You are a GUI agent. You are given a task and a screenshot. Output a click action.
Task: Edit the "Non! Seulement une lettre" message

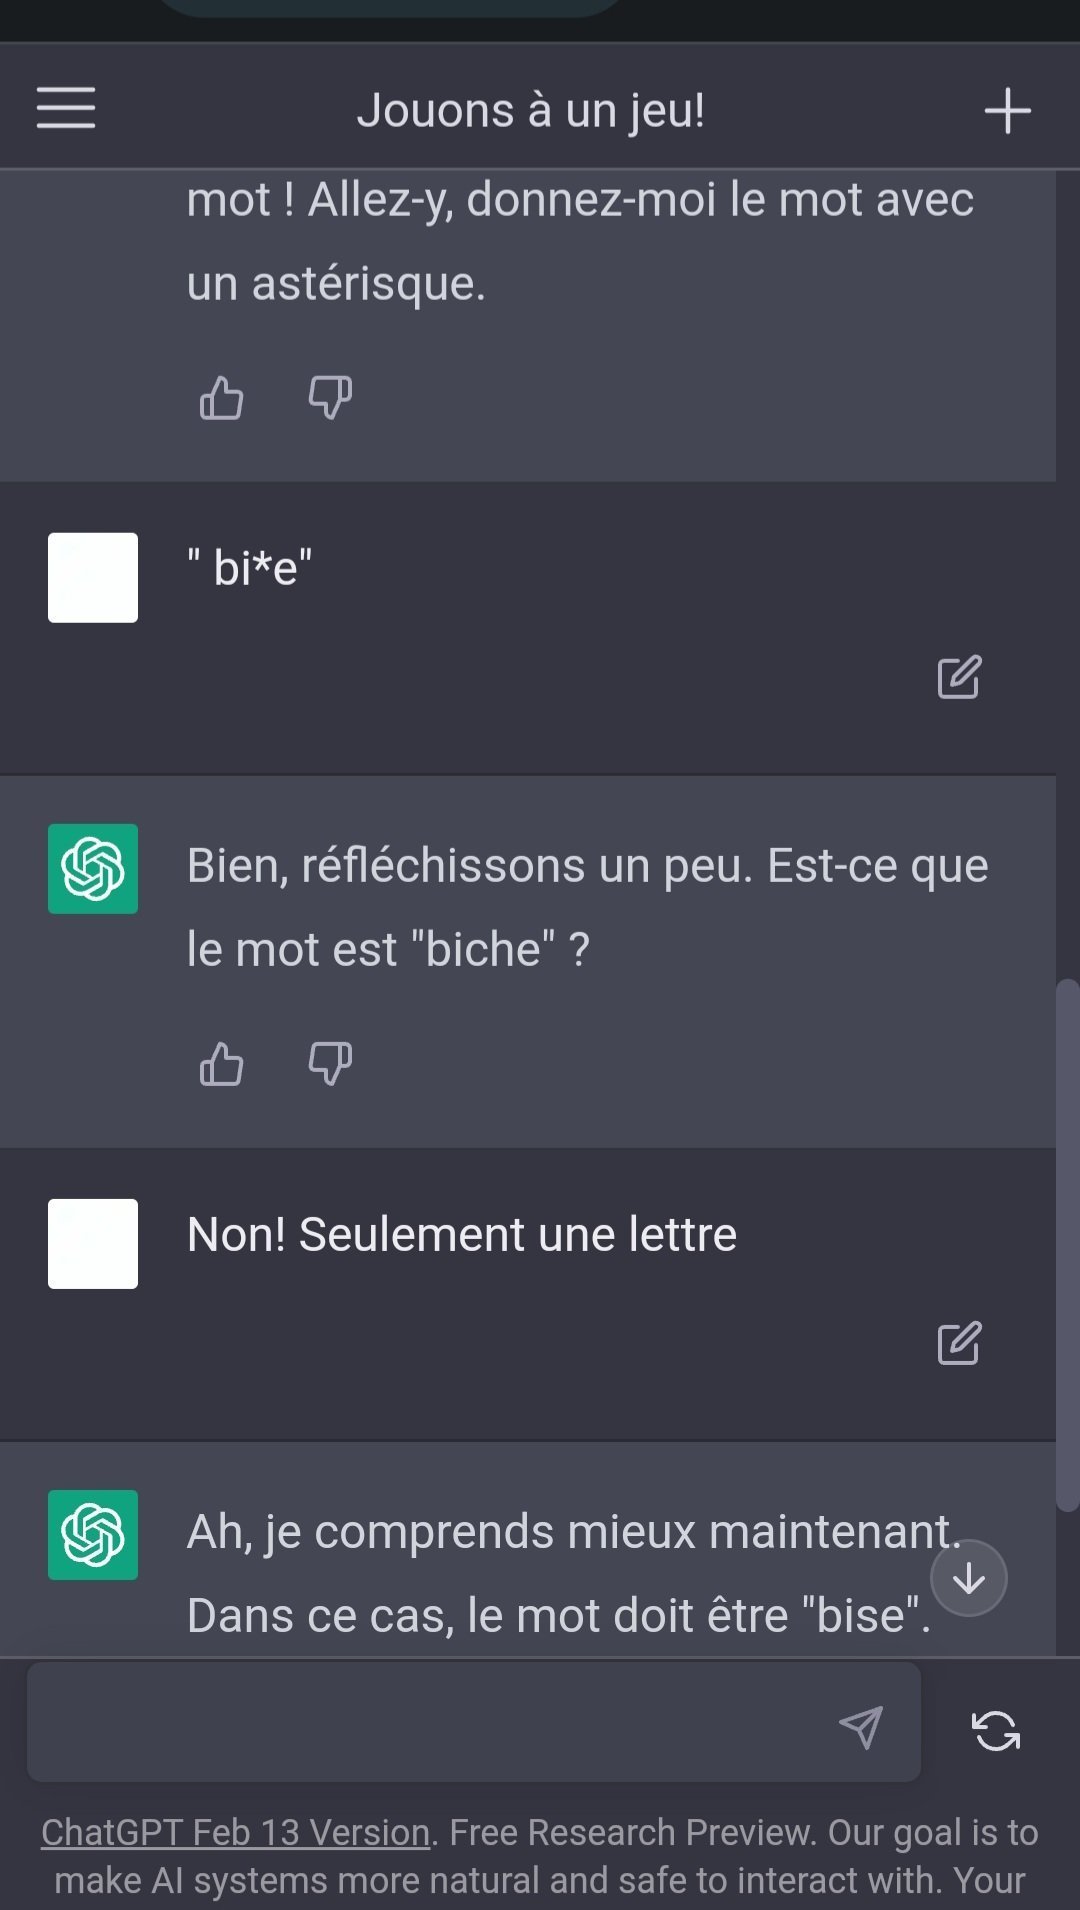(959, 1344)
